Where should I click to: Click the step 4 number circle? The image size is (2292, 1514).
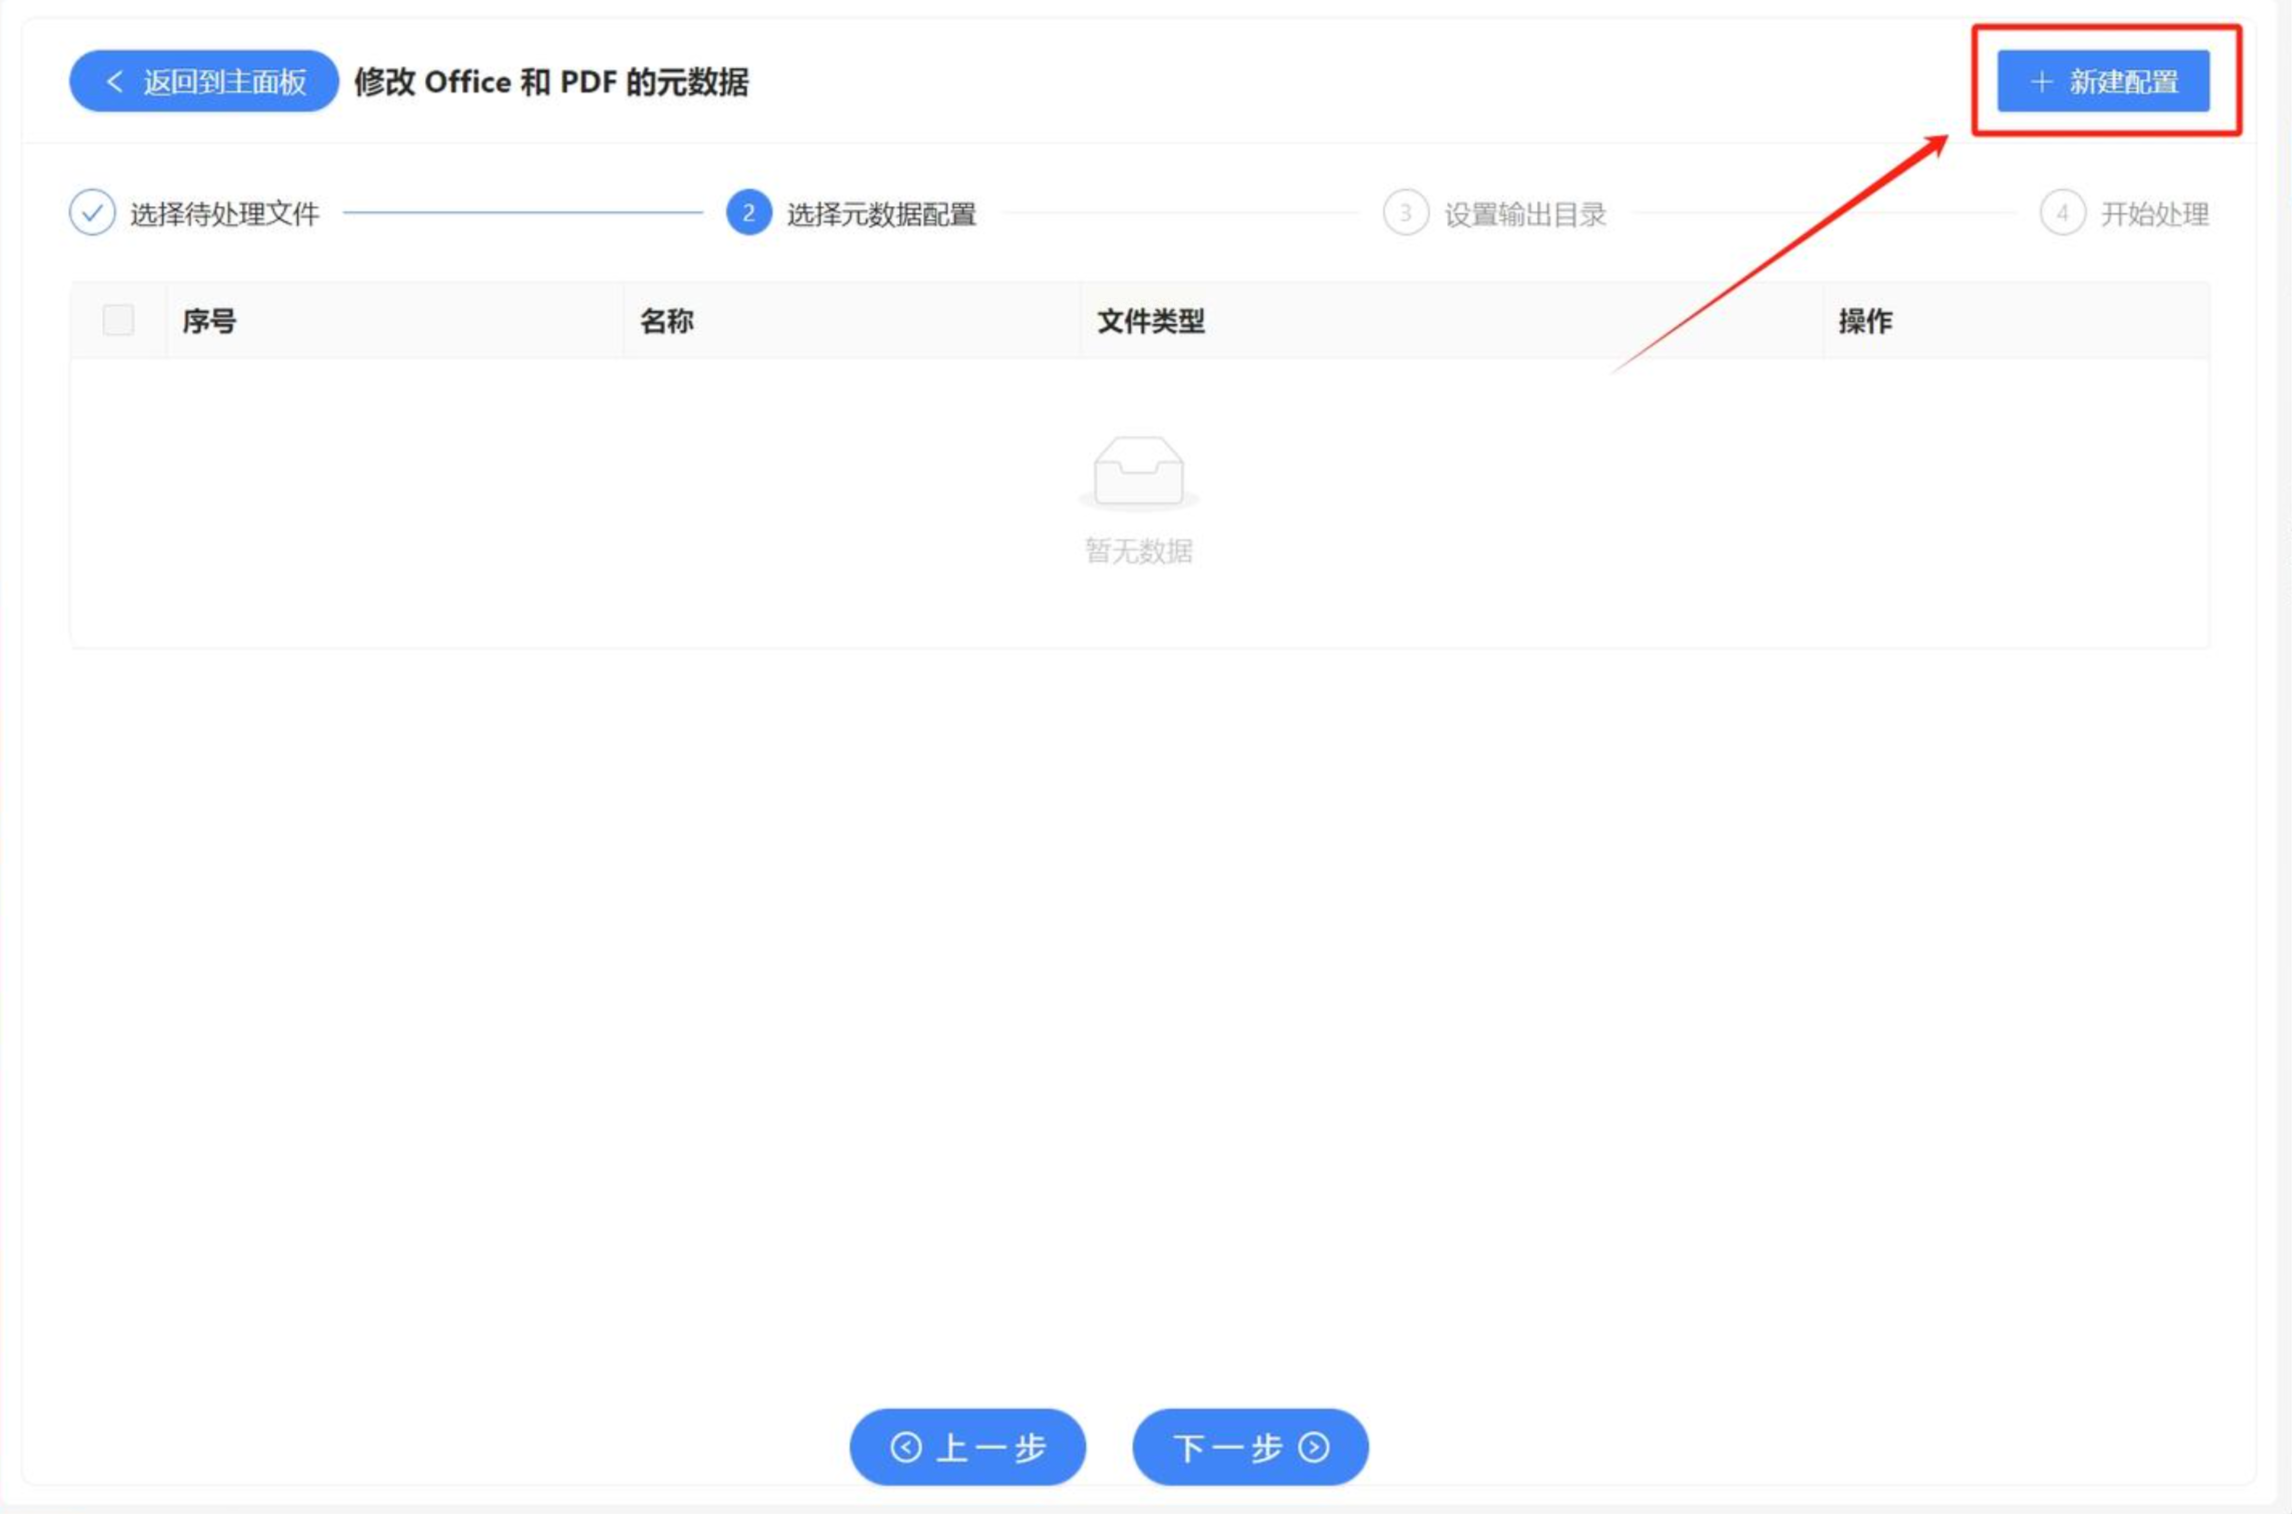(x=2061, y=213)
